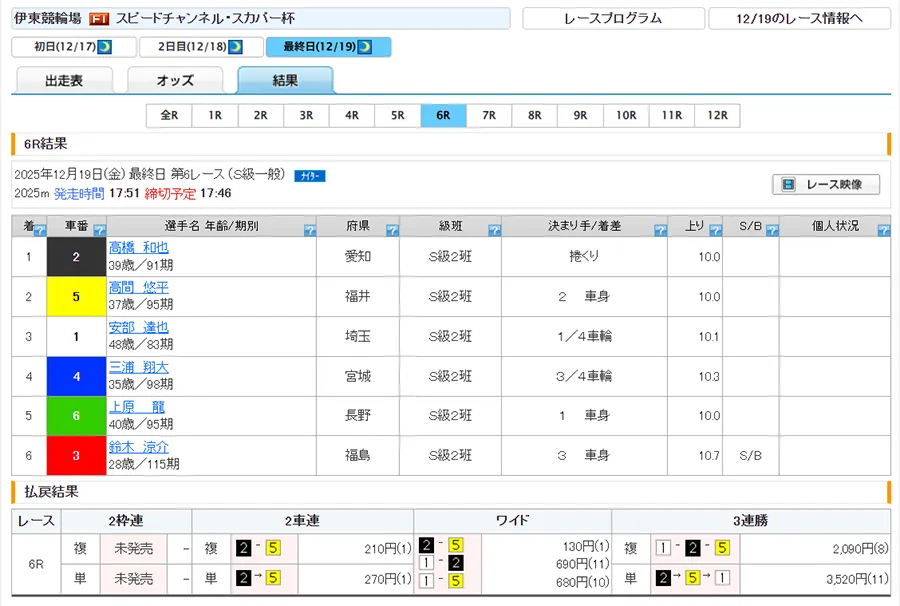This screenshot has width=900, height=606.
Task: Go to 12/19のレース情報へ
Action: click(798, 19)
